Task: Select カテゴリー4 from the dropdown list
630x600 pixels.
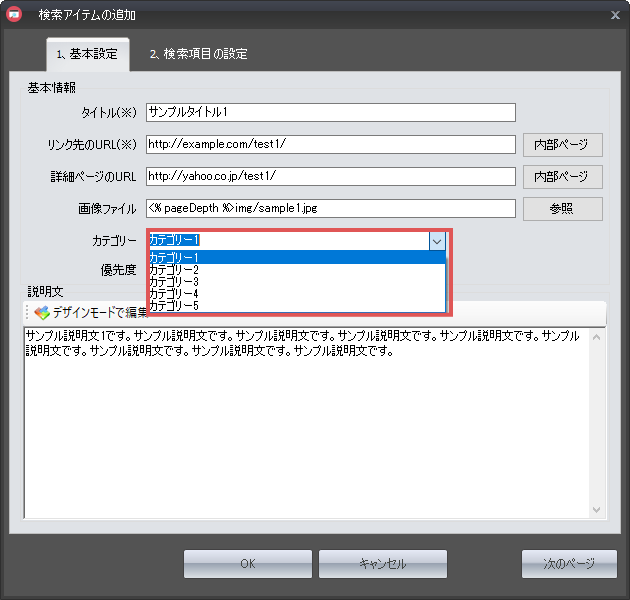Action: coord(297,294)
